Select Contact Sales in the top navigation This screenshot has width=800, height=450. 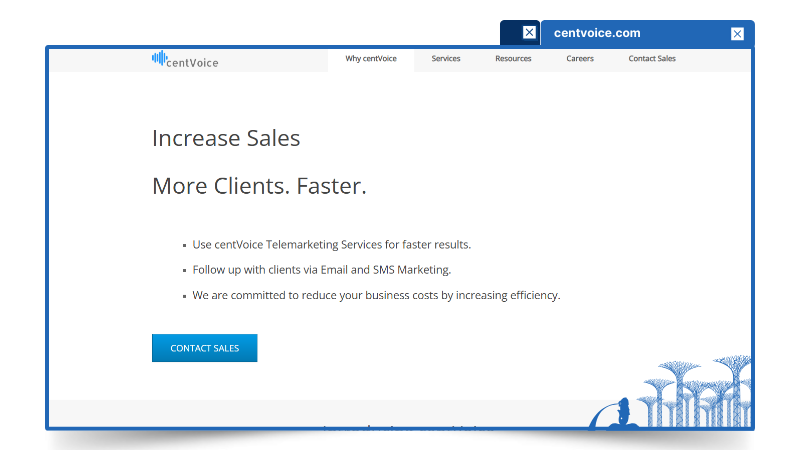[x=652, y=59]
